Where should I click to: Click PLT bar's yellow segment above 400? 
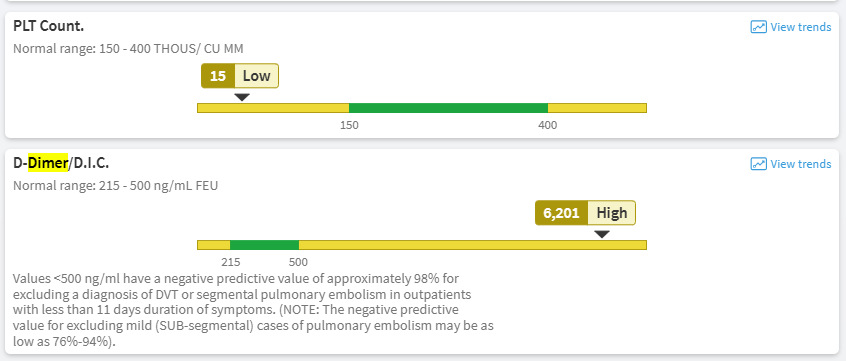597,108
